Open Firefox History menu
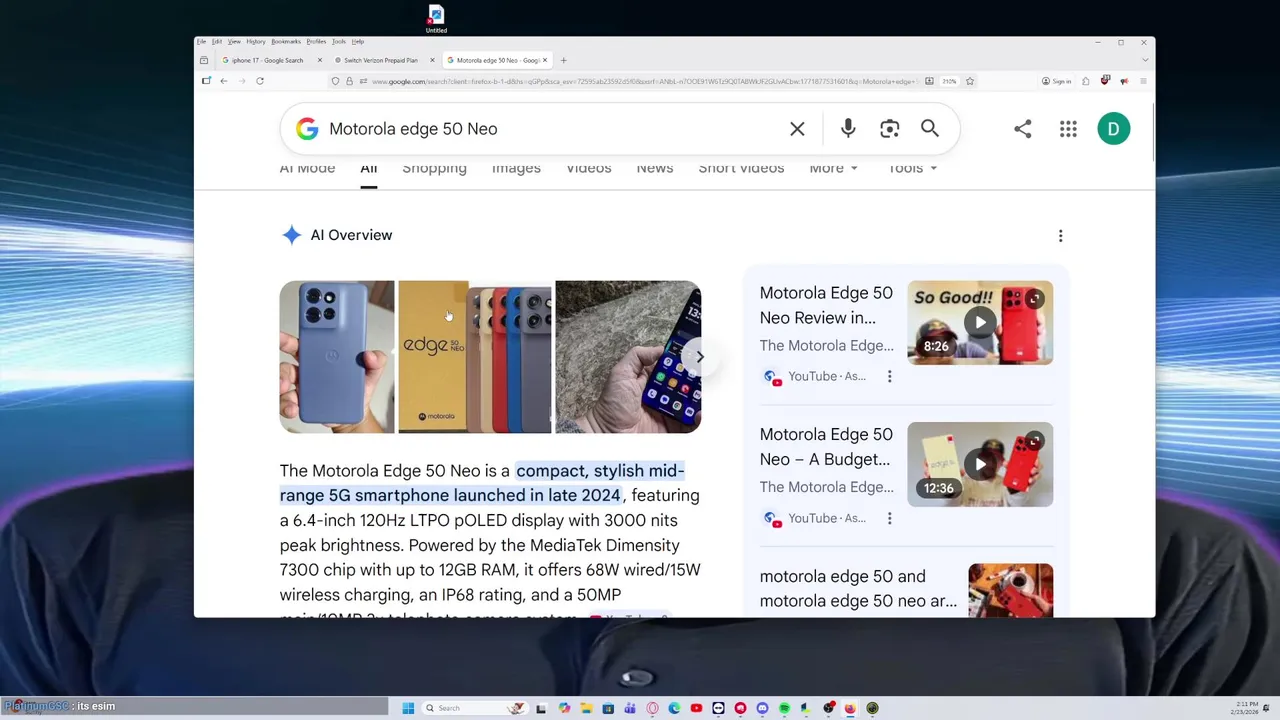This screenshot has width=1280, height=720. (255, 42)
